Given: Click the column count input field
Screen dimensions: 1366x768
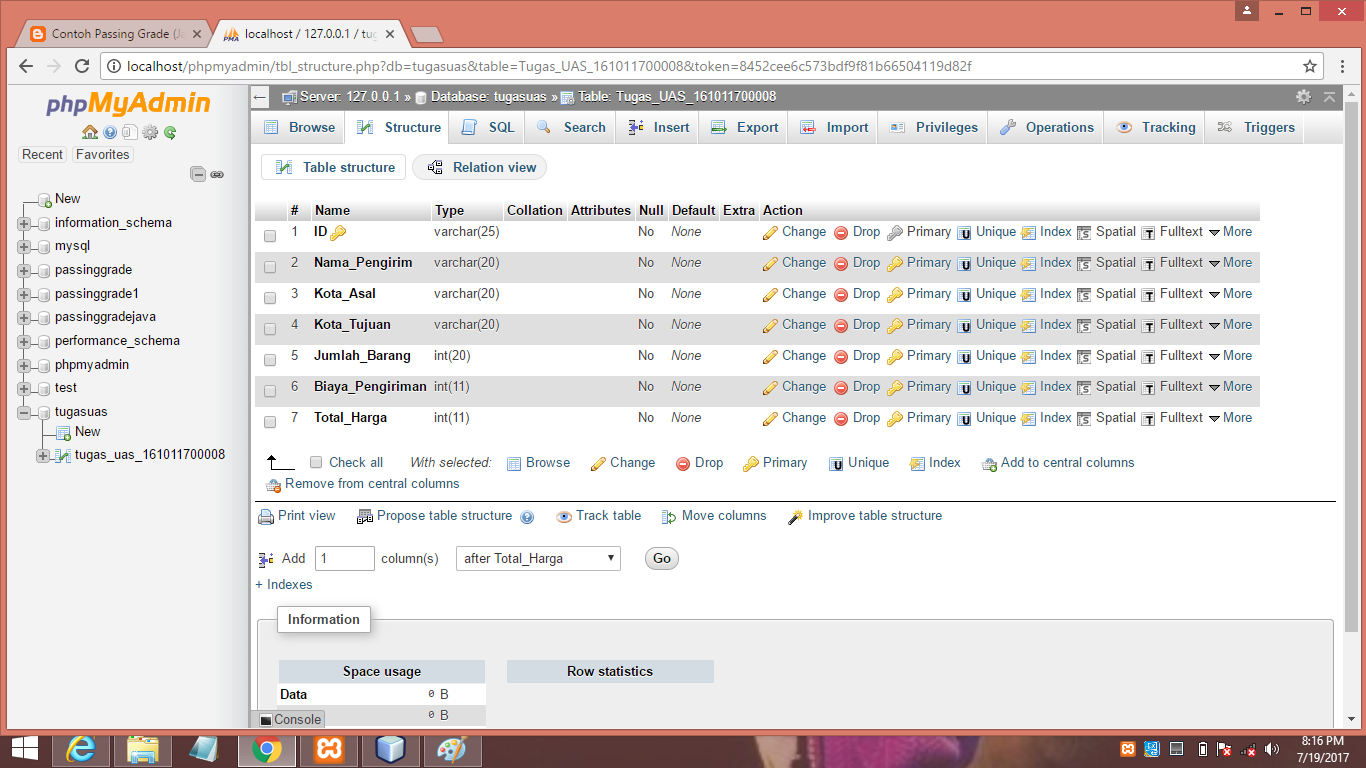Looking at the screenshot, I should point(344,558).
